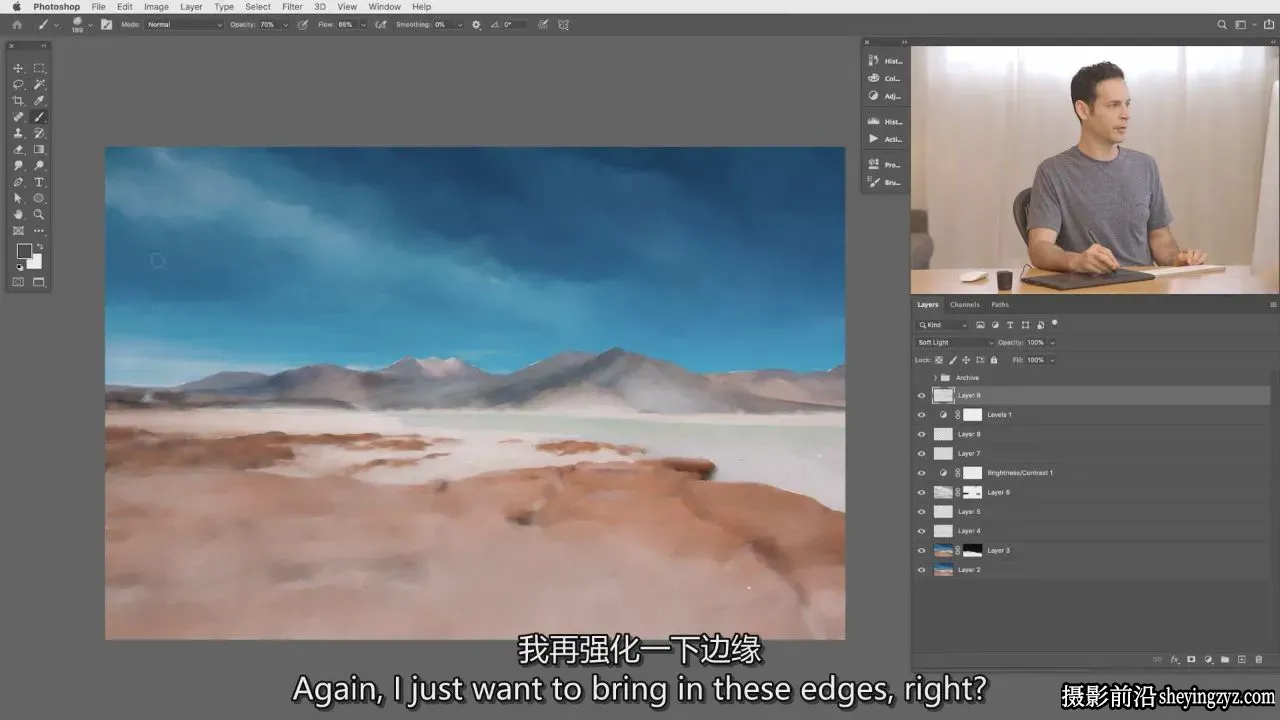Screen dimensions: 1280x720
Task: Choose the Lasso tool
Action: [18, 85]
